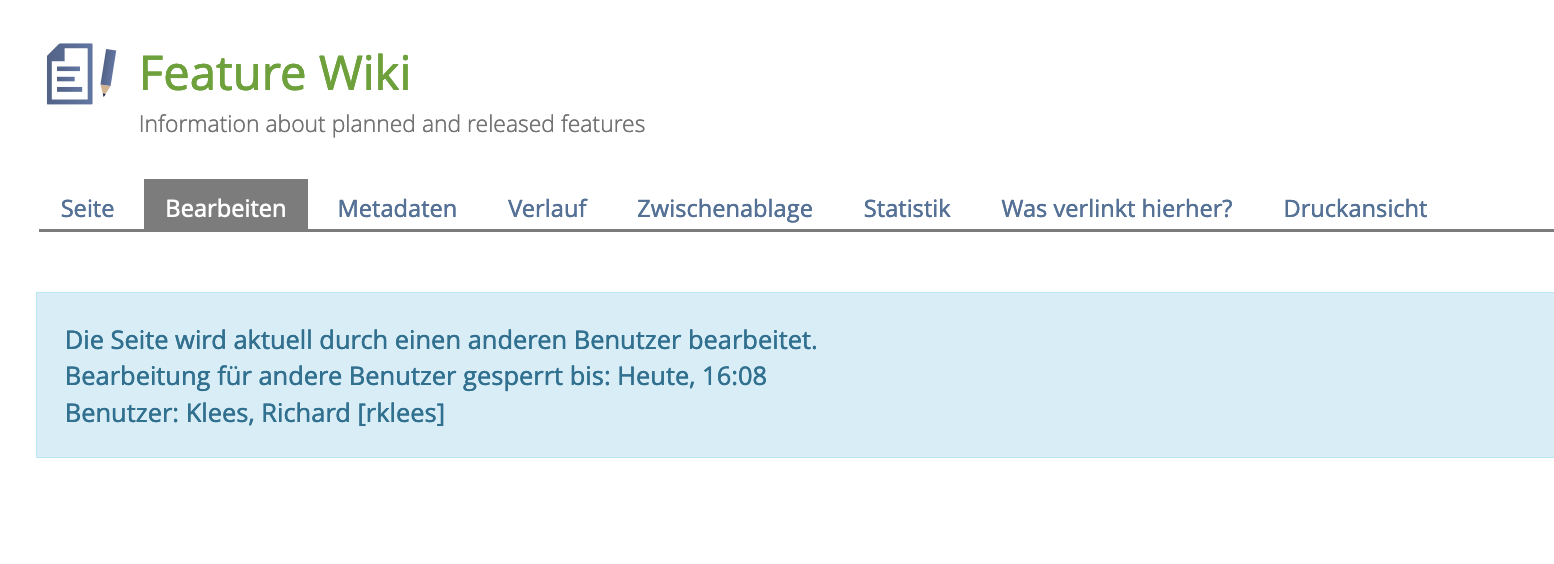Click the subtitle about planned and released features
This screenshot has height=564, width=1554.
(x=392, y=124)
